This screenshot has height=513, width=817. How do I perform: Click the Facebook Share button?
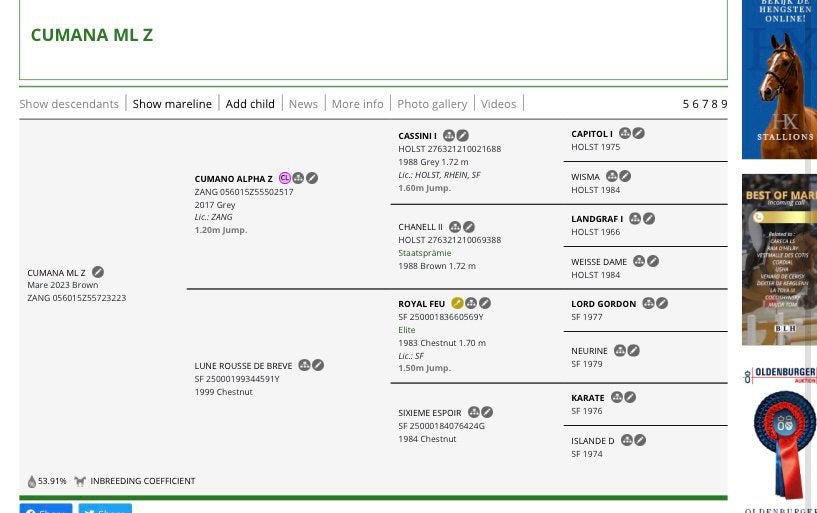(46, 508)
